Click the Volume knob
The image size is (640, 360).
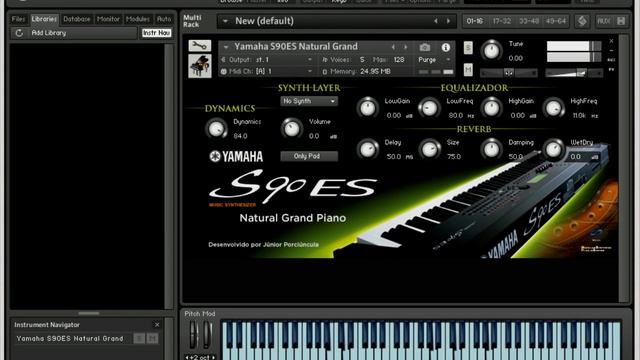click(x=291, y=129)
